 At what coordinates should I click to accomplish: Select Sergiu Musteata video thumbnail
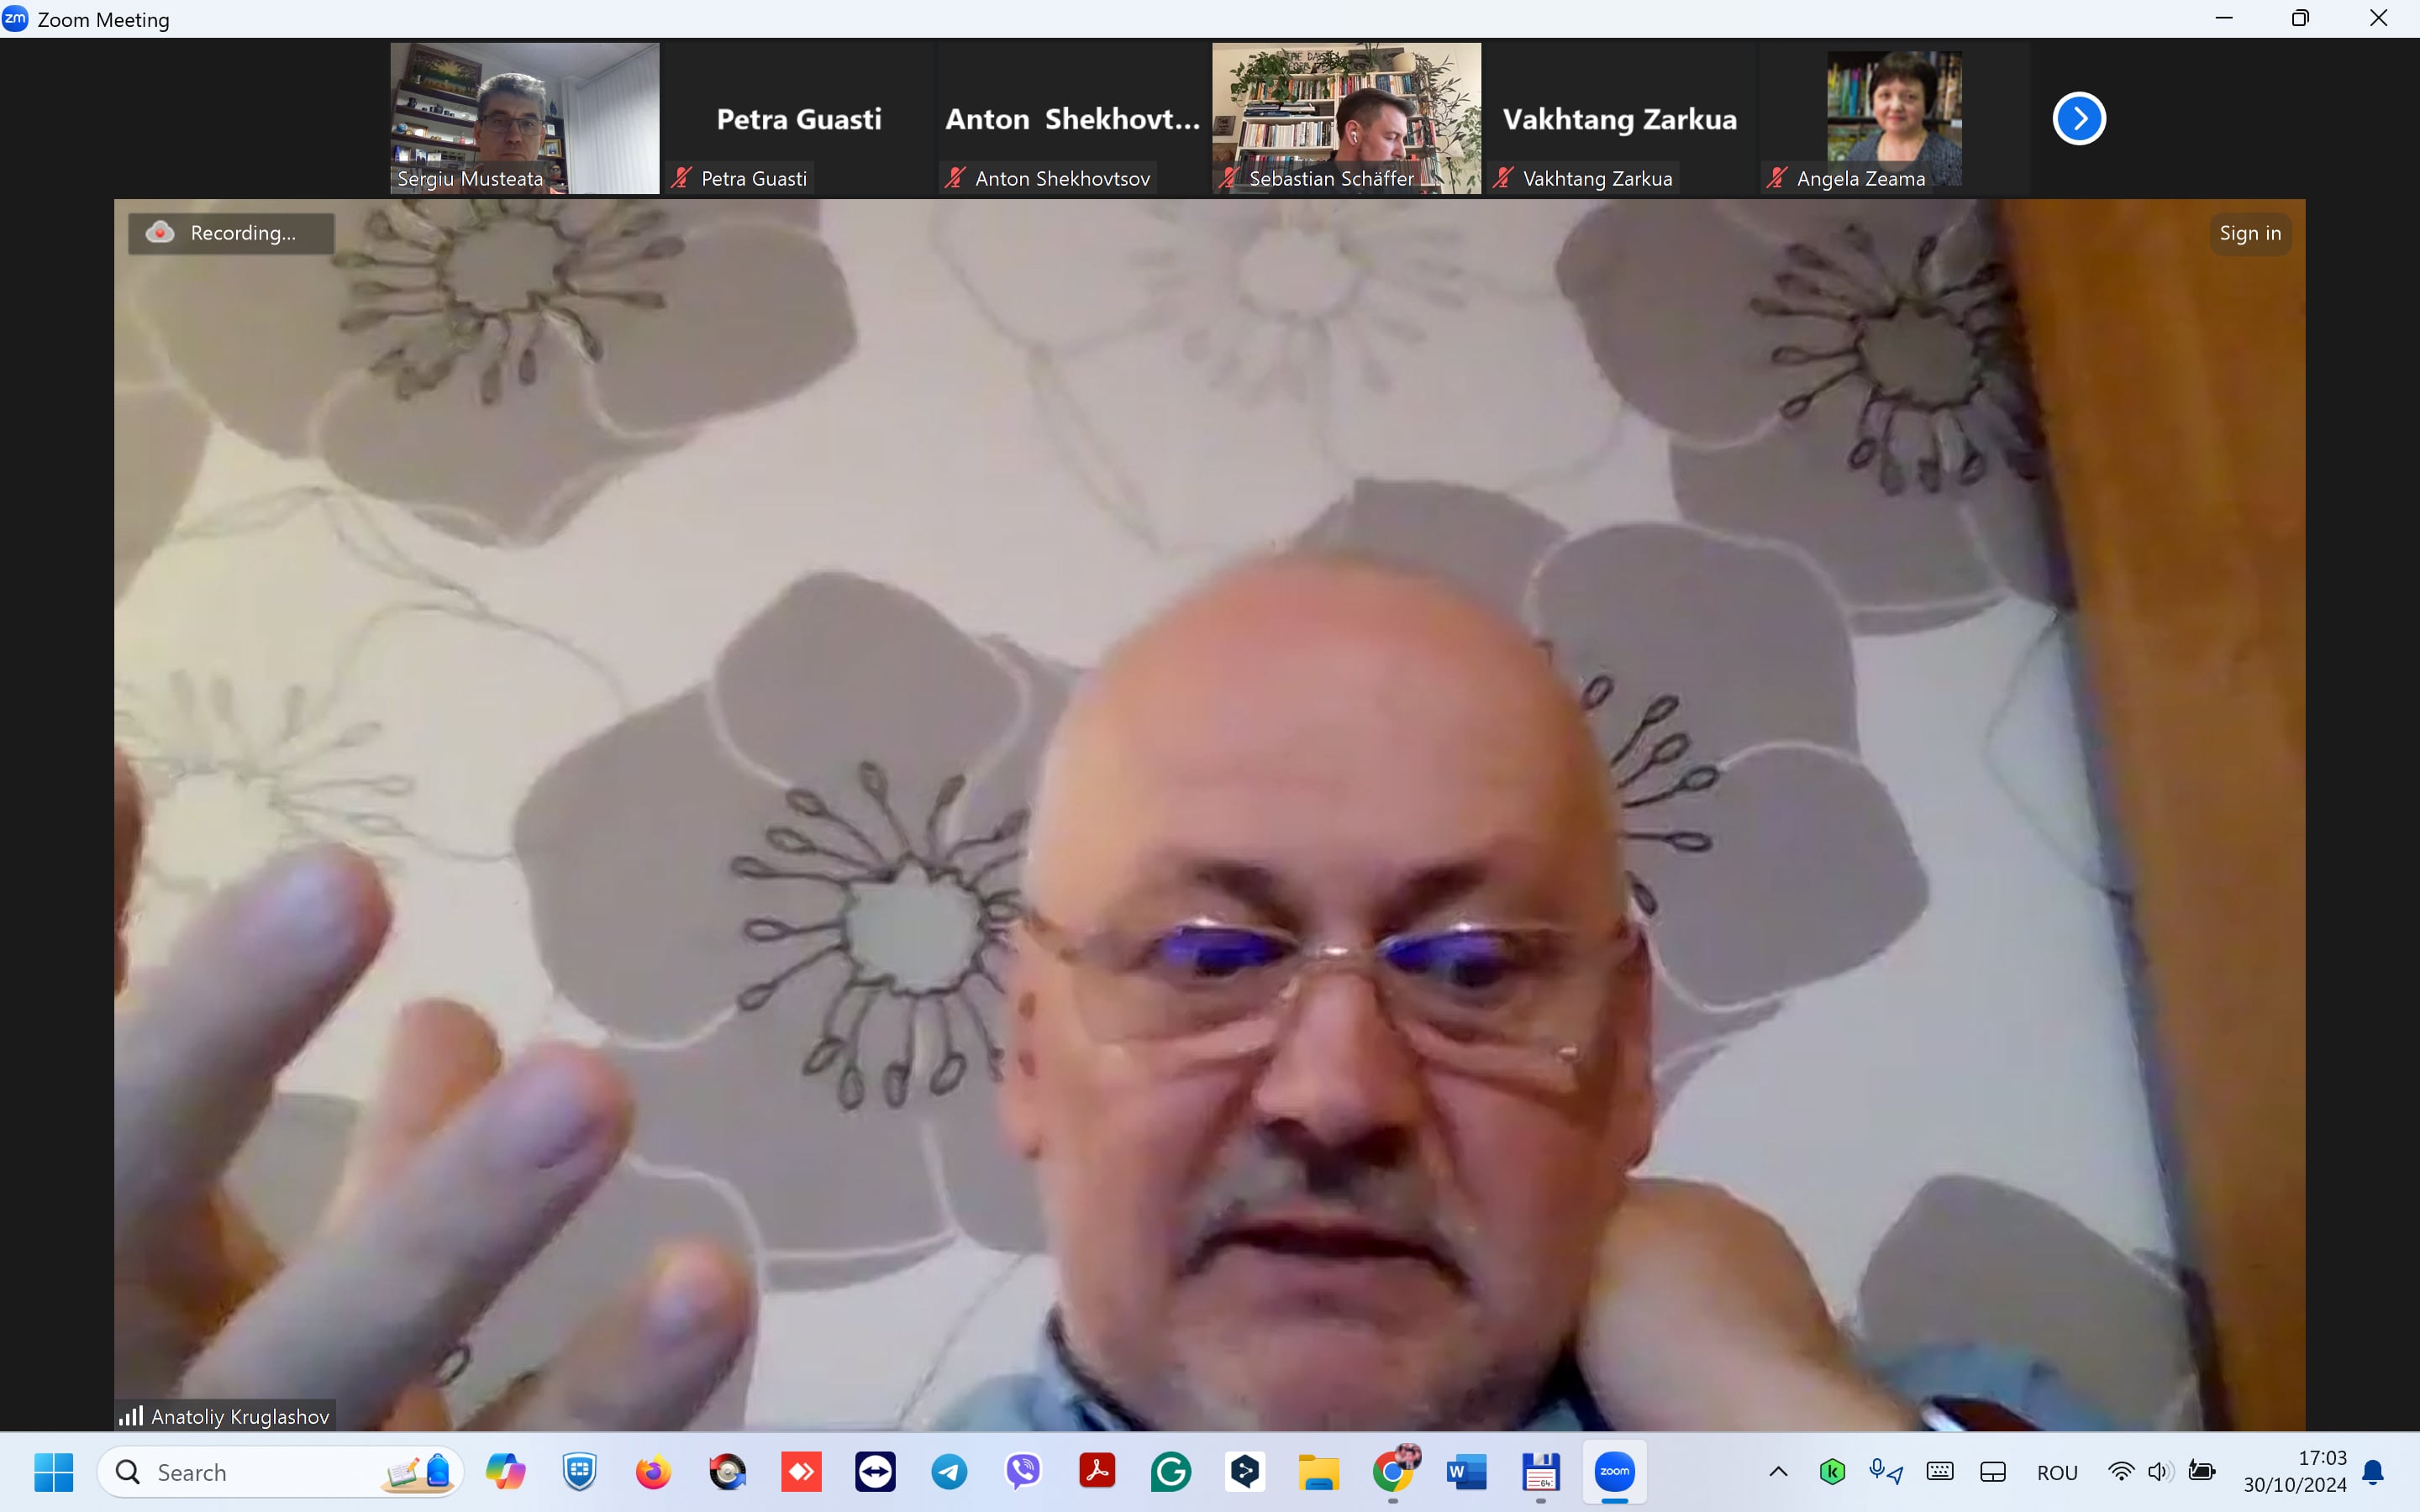coord(524,117)
